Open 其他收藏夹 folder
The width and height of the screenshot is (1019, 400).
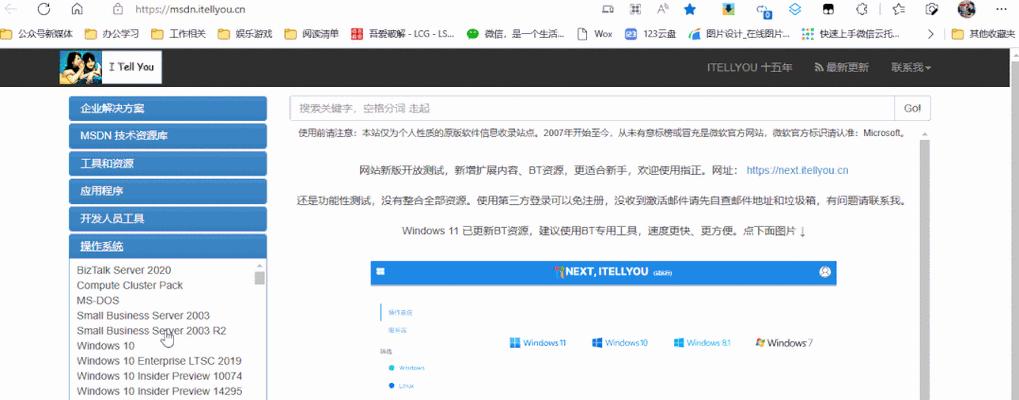[983, 34]
